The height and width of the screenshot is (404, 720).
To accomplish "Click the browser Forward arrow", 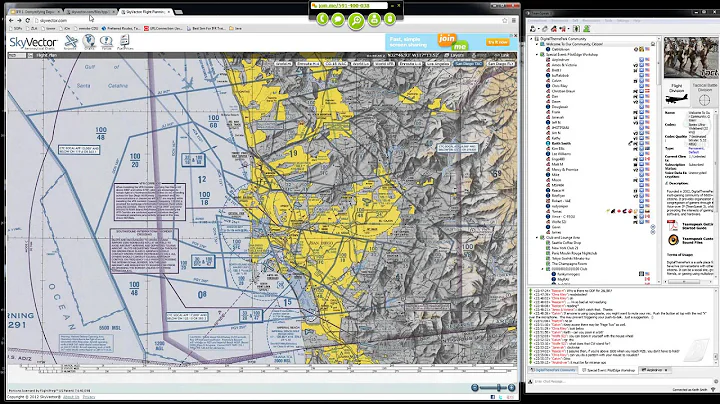I will [19, 20].
